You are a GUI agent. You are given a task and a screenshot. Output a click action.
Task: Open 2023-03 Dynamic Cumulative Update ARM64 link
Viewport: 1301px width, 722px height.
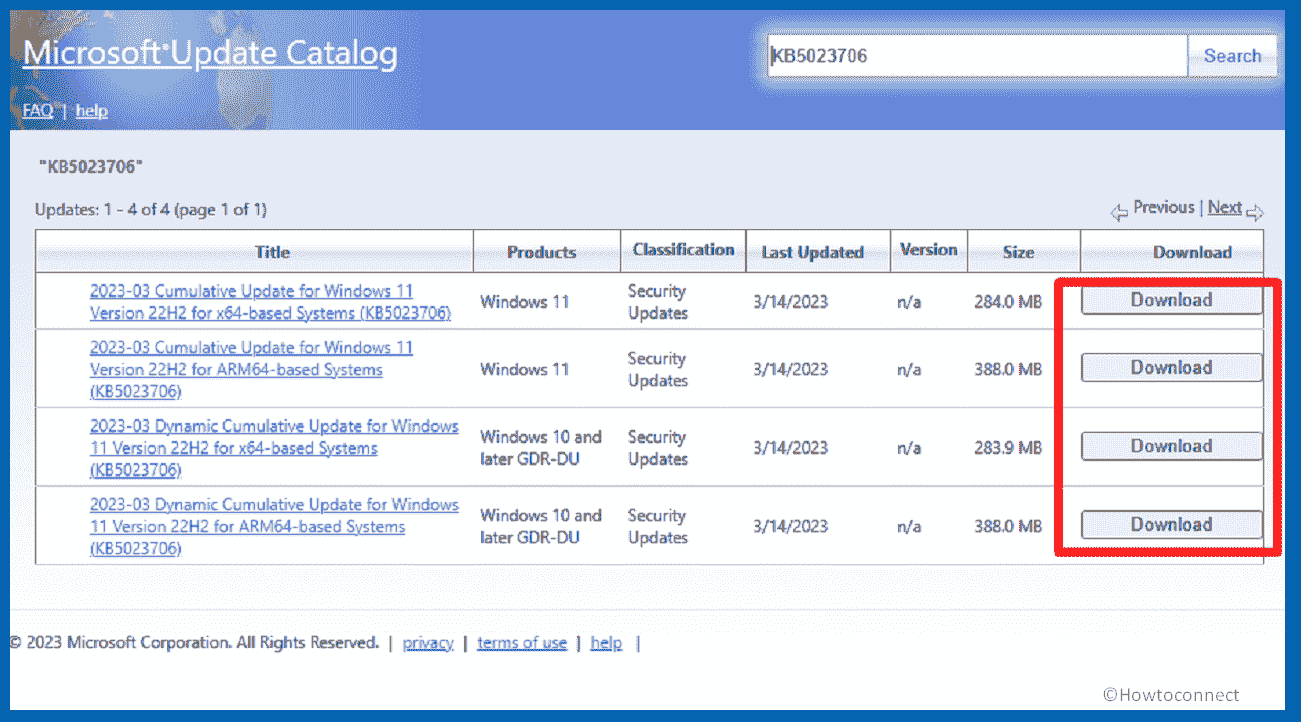pos(274,527)
